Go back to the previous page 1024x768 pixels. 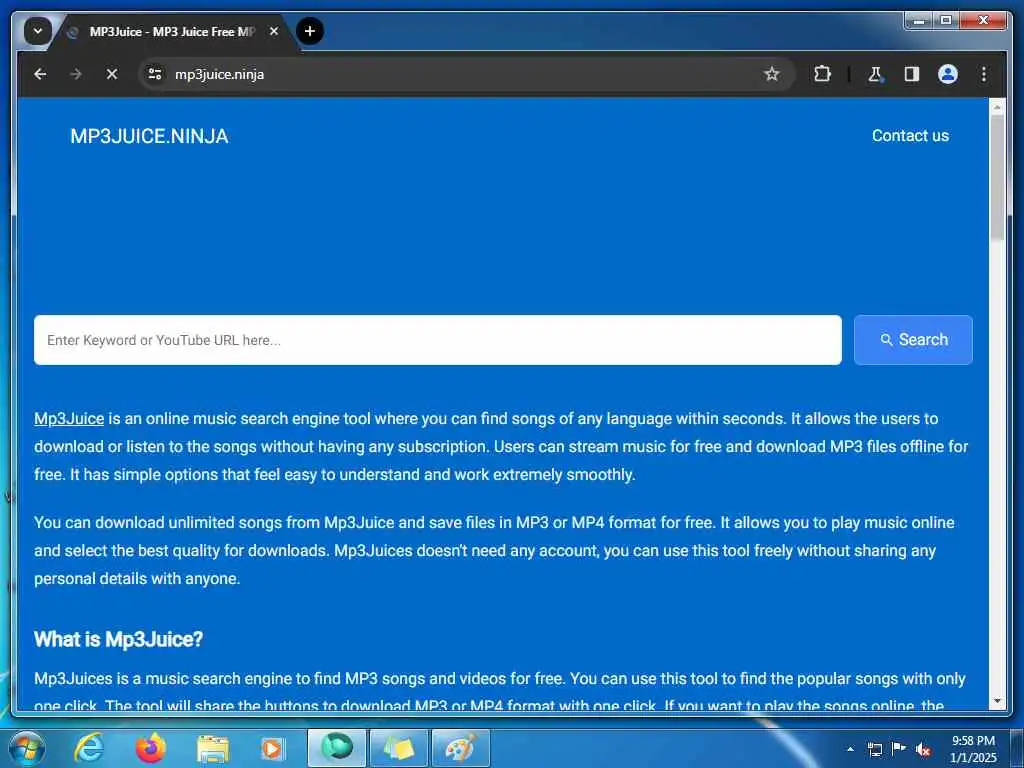pos(40,74)
